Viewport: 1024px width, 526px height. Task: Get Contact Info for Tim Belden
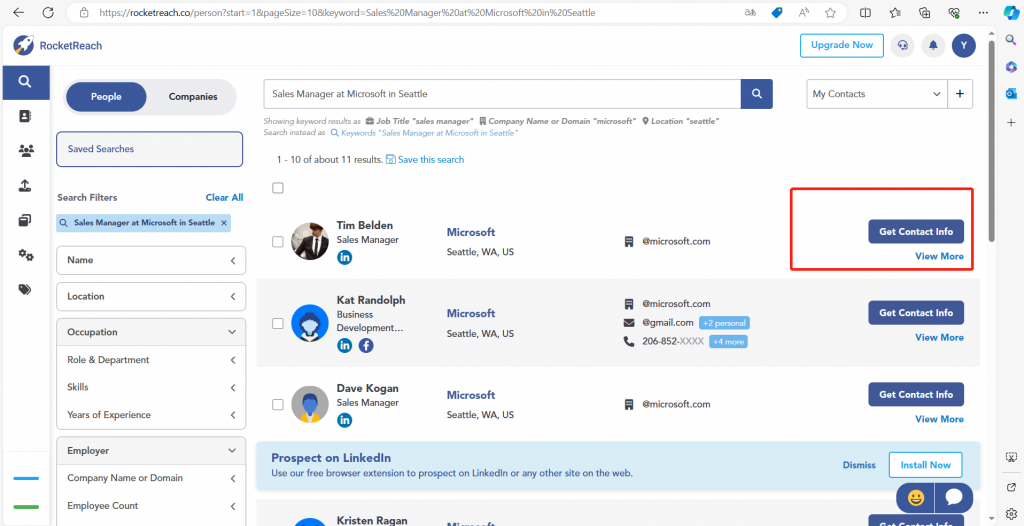916,231
